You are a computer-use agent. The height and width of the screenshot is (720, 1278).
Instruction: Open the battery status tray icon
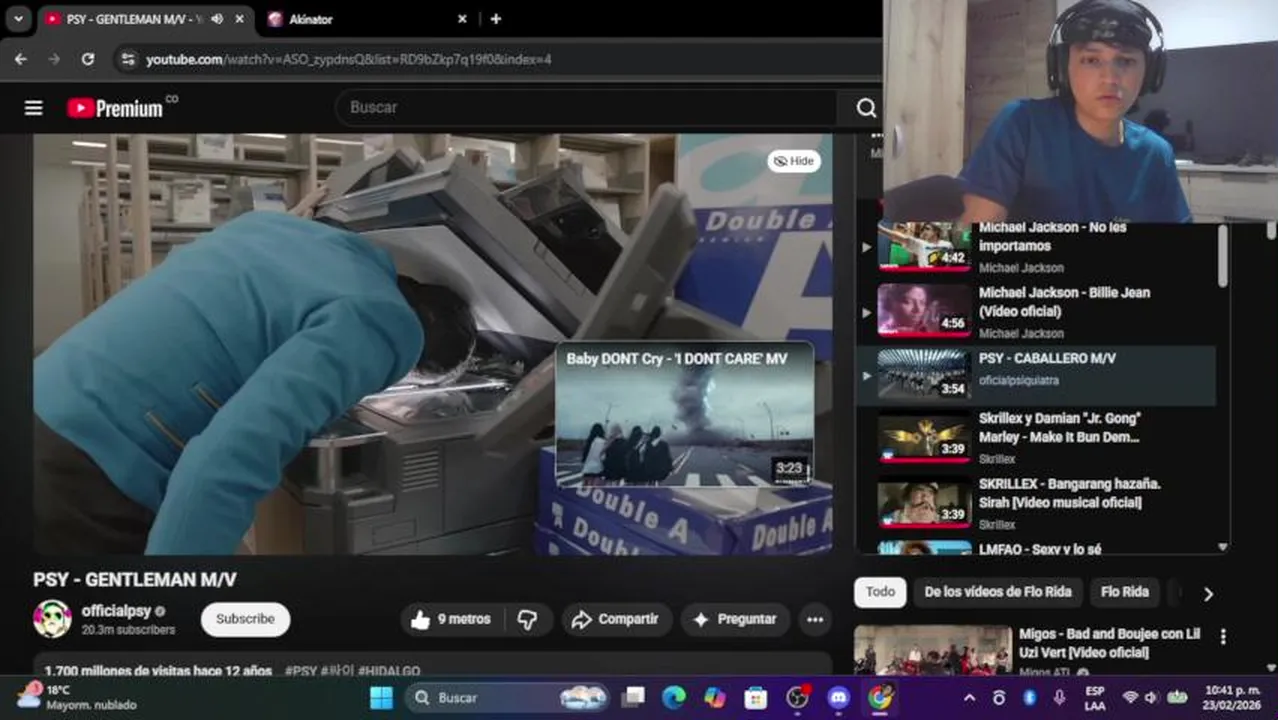pos(1178,698)
